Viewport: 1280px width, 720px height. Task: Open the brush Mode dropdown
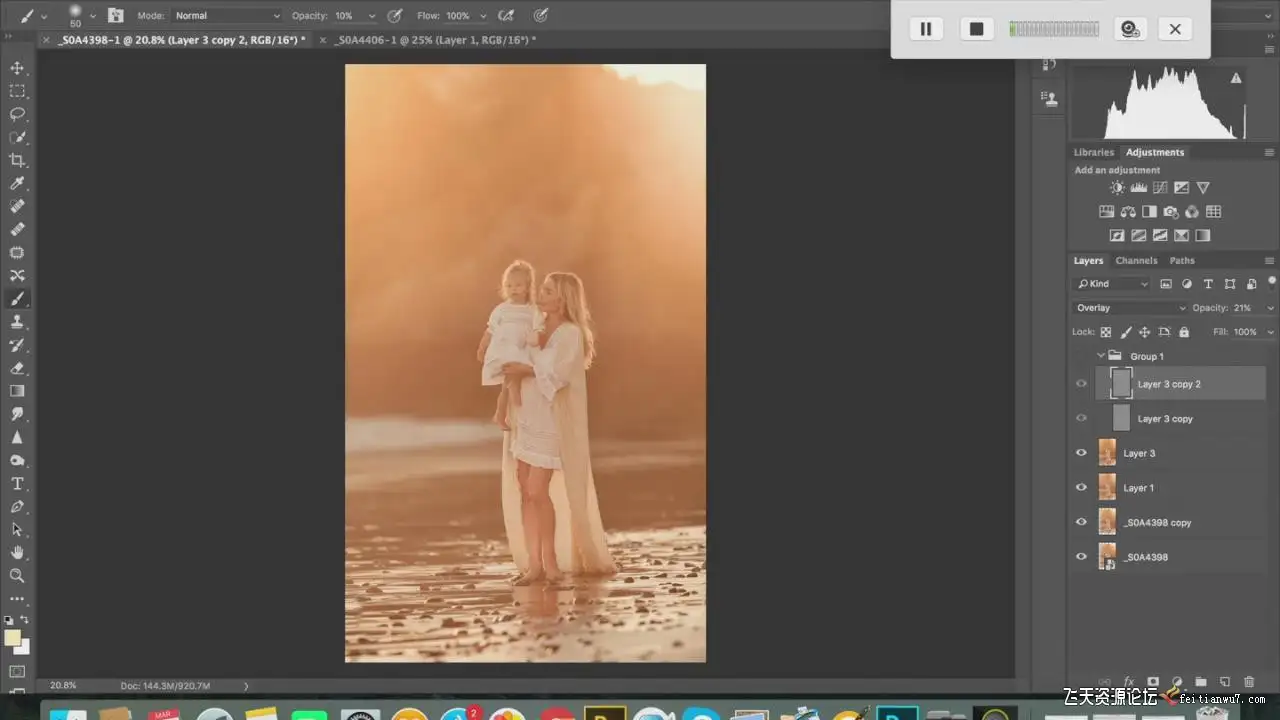227,16
